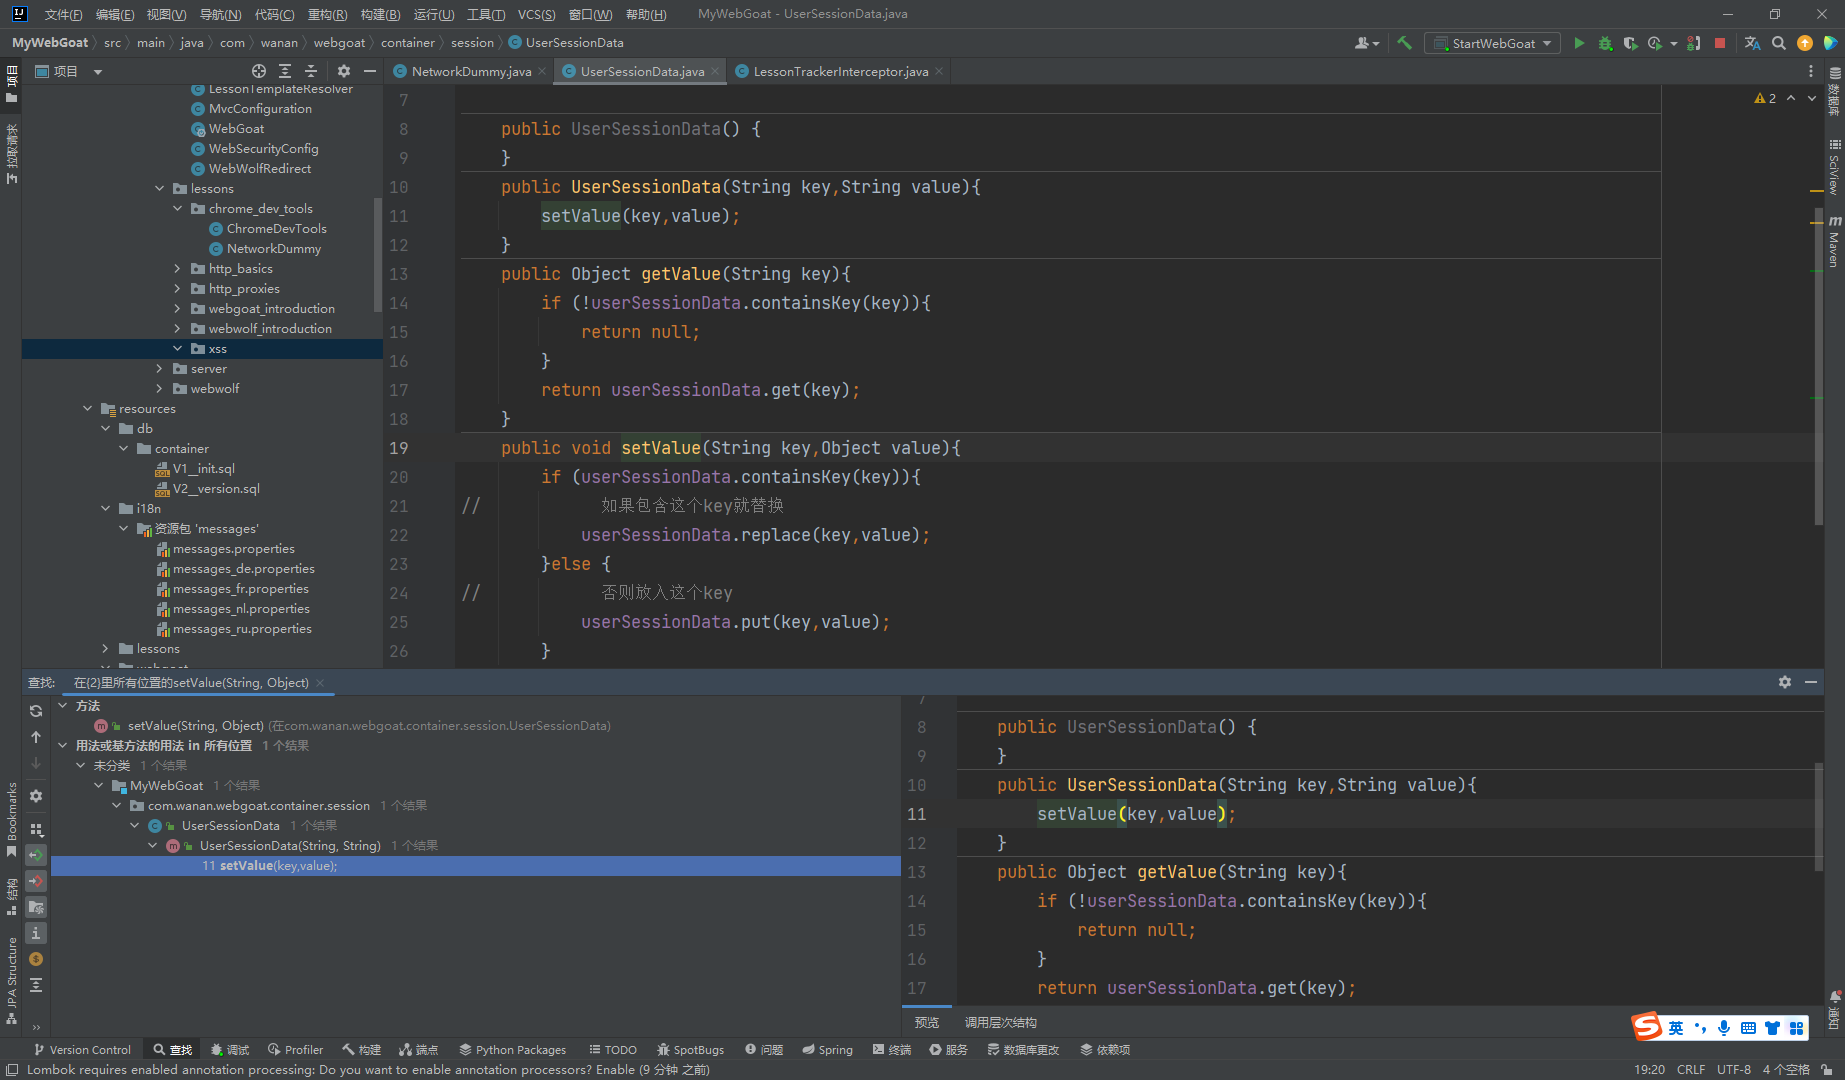This screenshot has height=1080, width=1845.
Task: Run with coverage shield icon
Action: pos(1630,43)
